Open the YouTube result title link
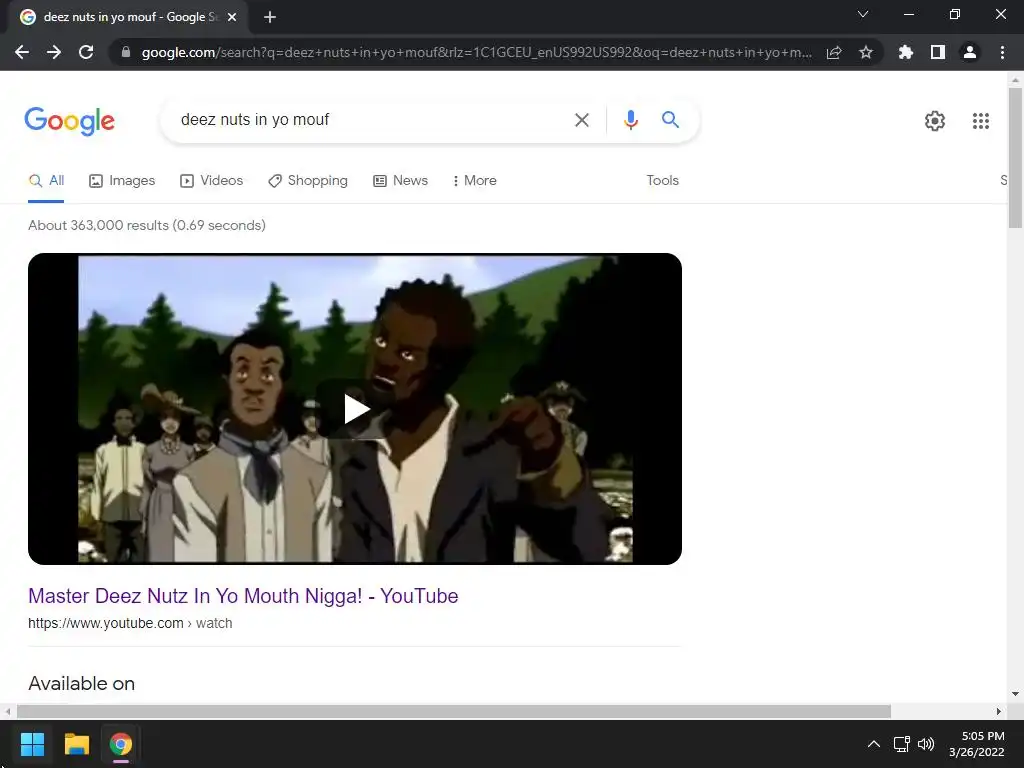This screenshot has width=1024, height=768. pos(243,596)
